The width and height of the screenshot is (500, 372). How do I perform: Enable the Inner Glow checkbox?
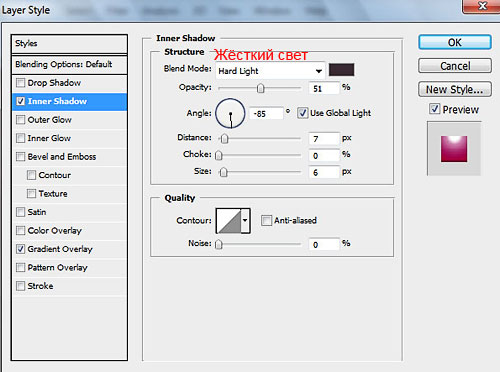[x=21, y=138]
